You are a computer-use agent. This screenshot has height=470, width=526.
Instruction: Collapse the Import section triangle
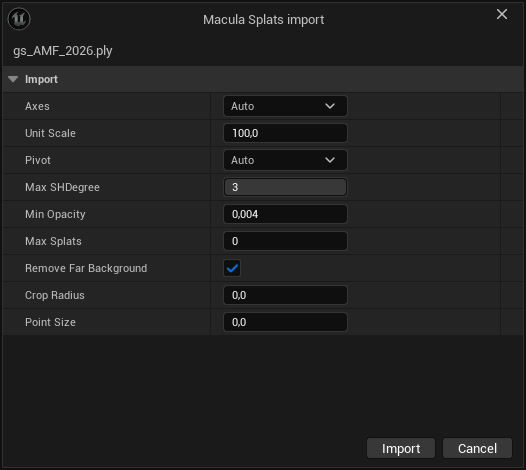coord(13,79)
